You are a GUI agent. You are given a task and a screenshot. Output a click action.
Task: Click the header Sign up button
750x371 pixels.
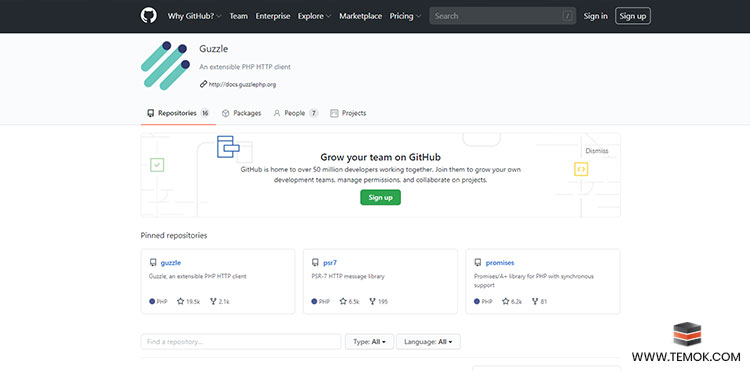pos(633,16)
